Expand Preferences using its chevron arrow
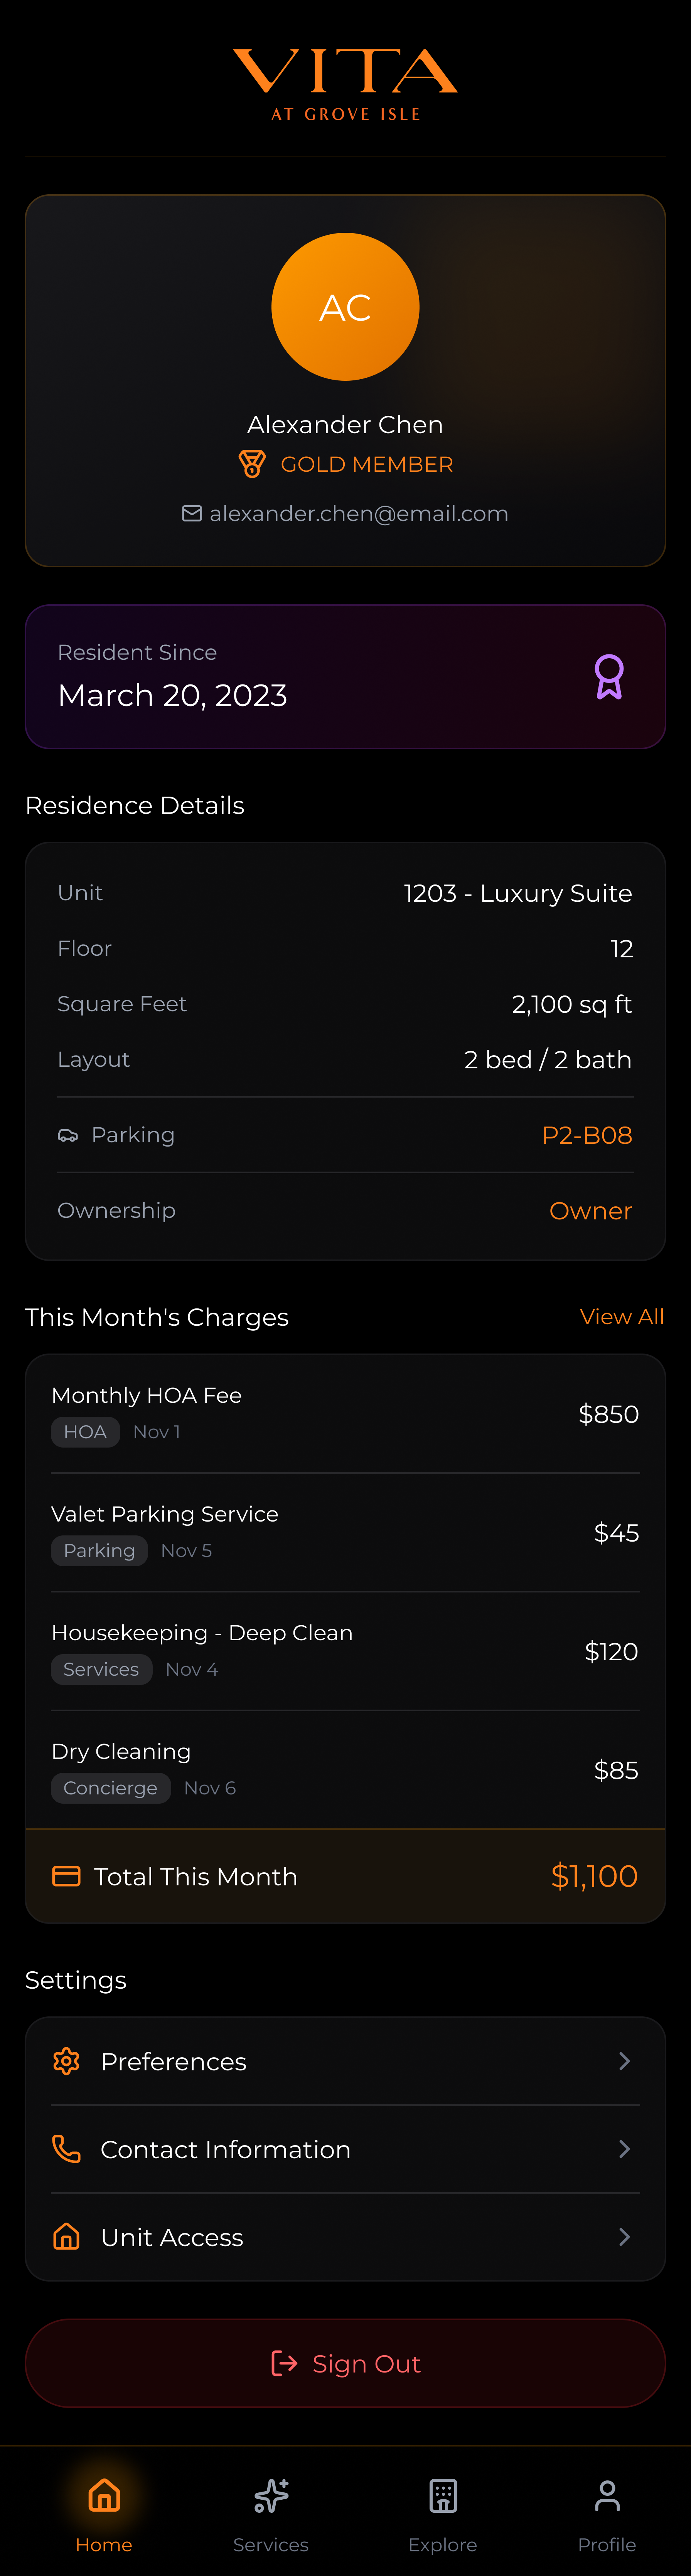The width and height of the screenshot is (691, 2576). [624, 2061]
